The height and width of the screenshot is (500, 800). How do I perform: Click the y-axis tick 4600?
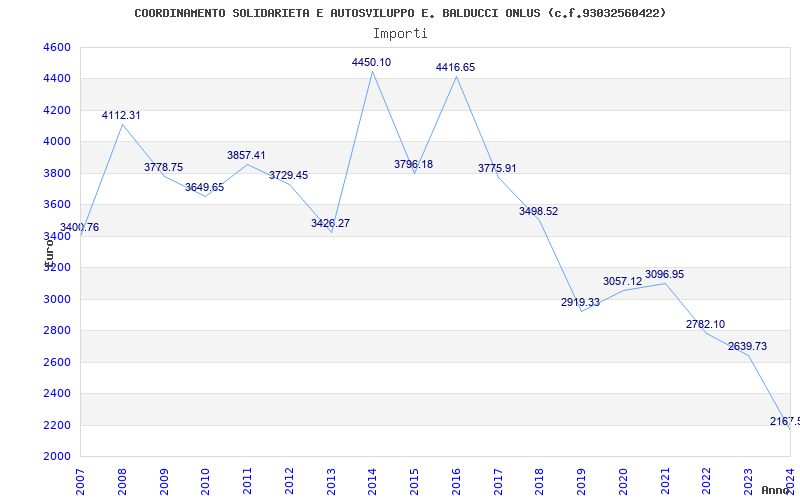coord(58,47)
